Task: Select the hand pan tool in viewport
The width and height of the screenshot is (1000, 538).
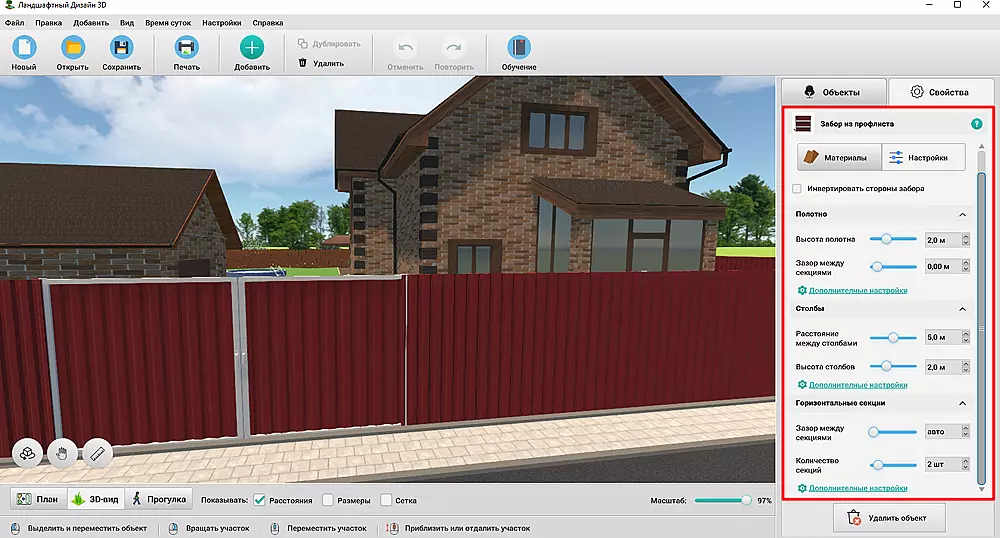Action: pyautogui.click(x=63, y=453)
